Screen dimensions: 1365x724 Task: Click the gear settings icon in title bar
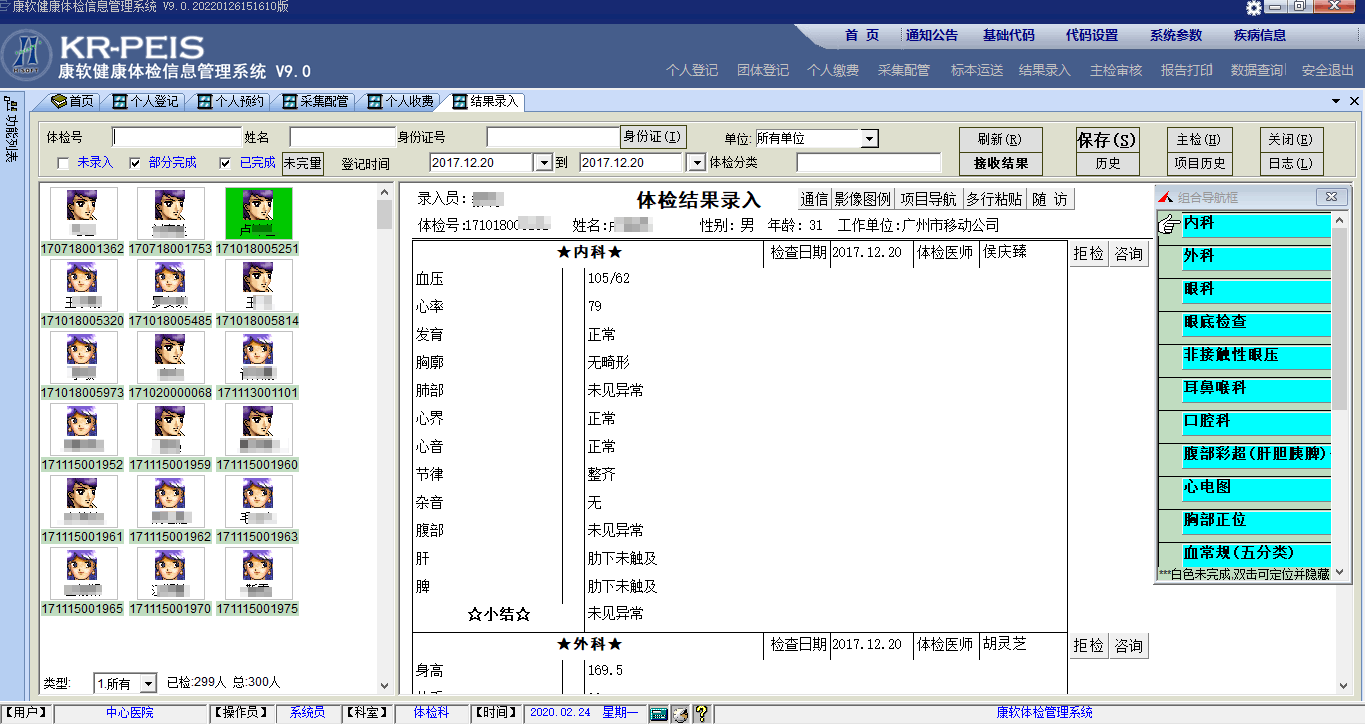(1254, 8)
